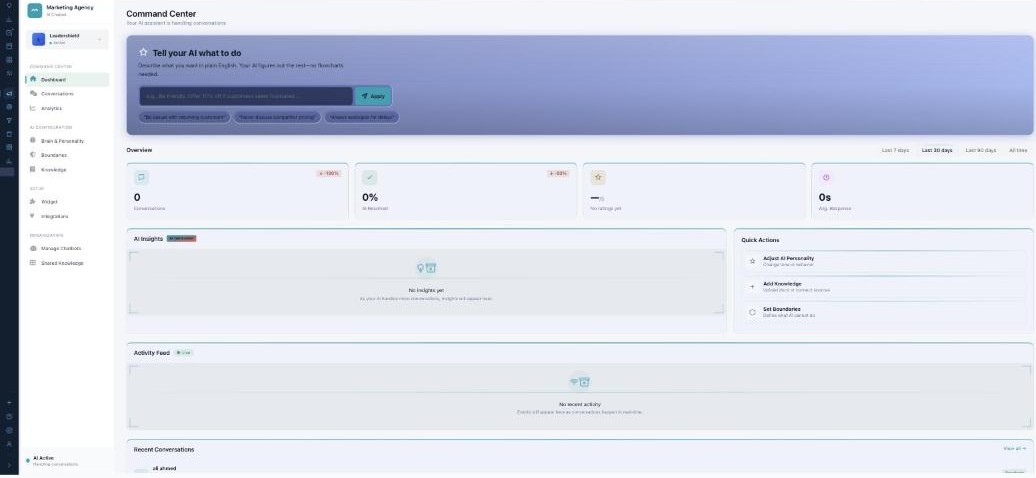Image resolution: width=1036 pixels, height=478 pixels.
Task: Open Set Boundaries quick action
Action: 884,312
